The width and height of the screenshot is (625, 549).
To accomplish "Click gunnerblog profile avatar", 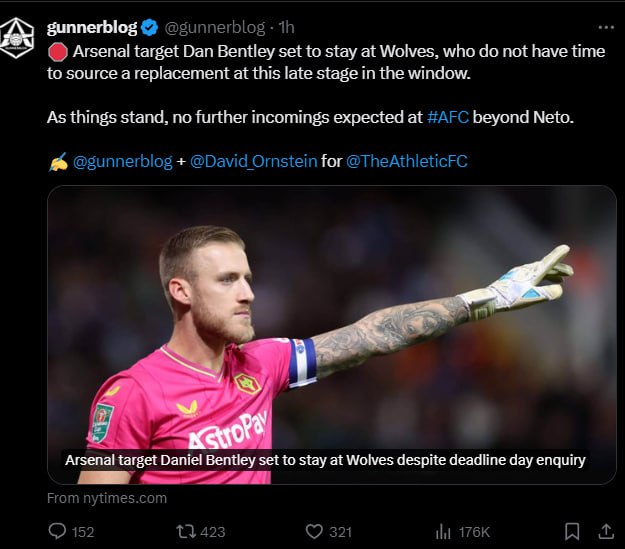I will click(17, 40).
